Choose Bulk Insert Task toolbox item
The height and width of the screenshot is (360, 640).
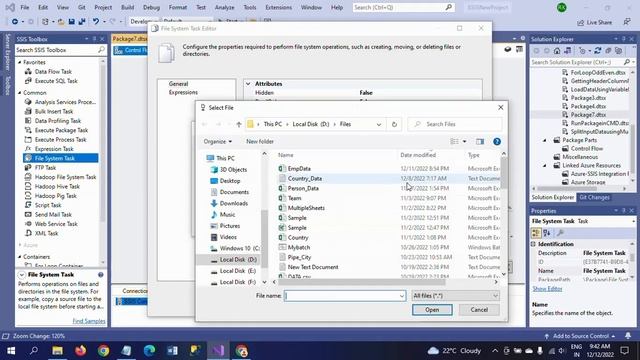[x=54, y=111]
